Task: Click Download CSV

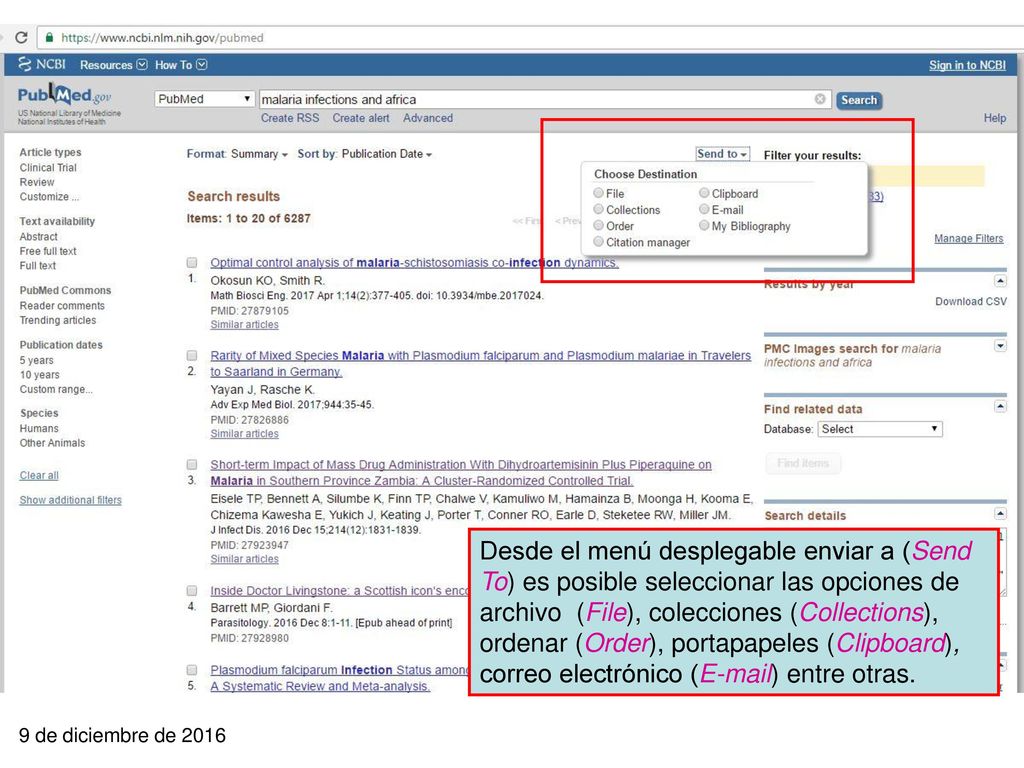Action: (970, 302)
